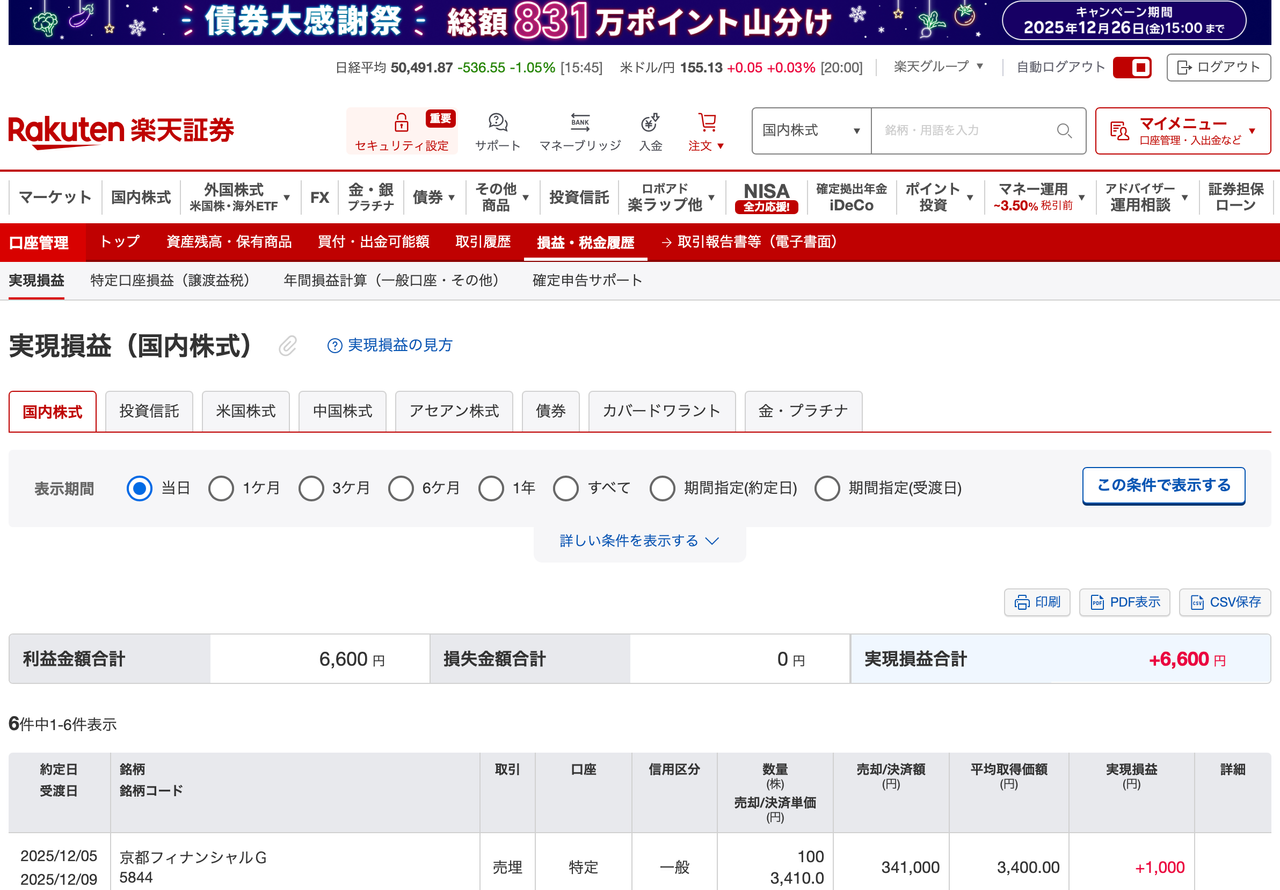Select the 当日 display period radio button

[x=139, y=488]
